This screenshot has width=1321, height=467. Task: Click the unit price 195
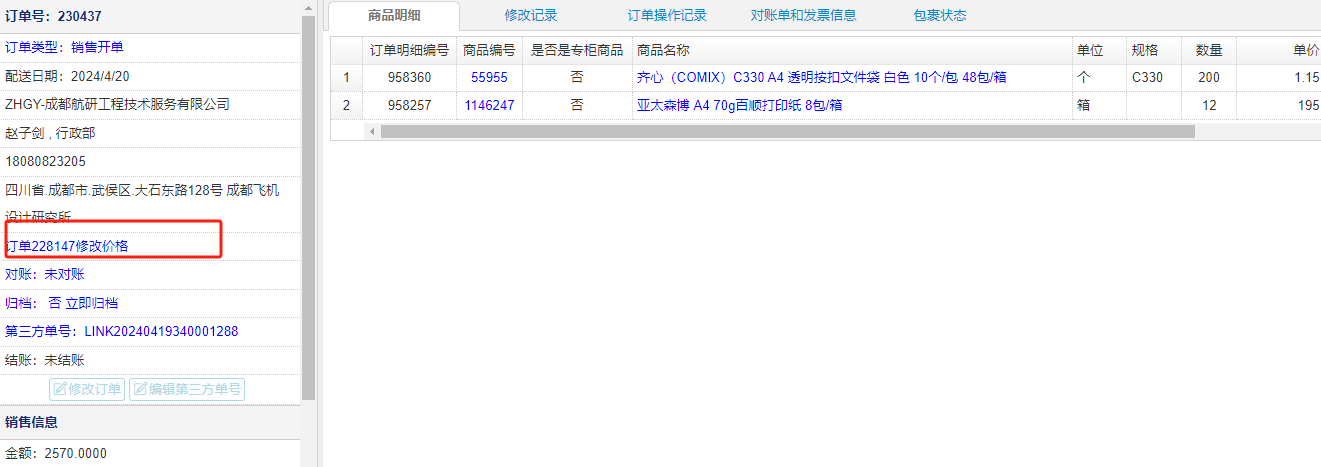pyautogui.click(x=1308, y=105)
